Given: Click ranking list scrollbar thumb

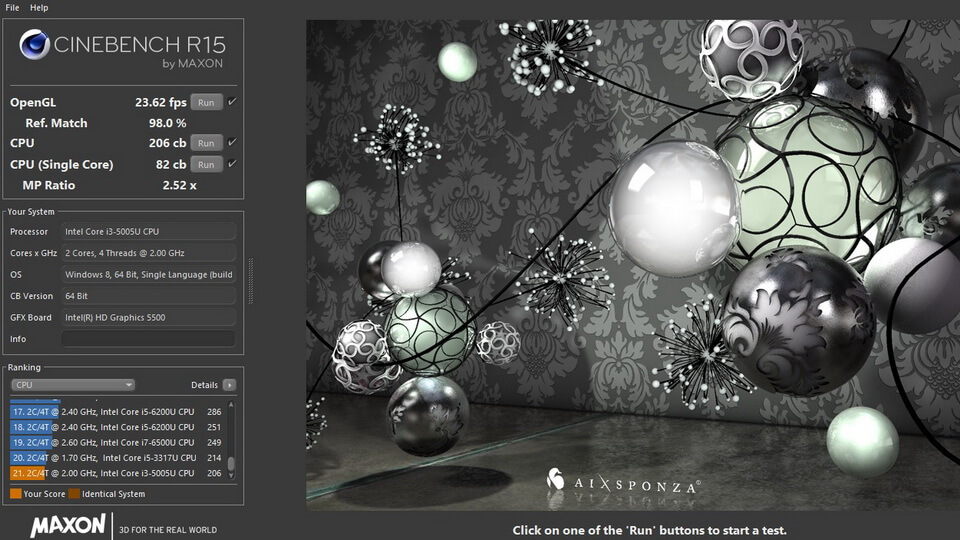Looking at the screenshot, I should pos(231,463).
